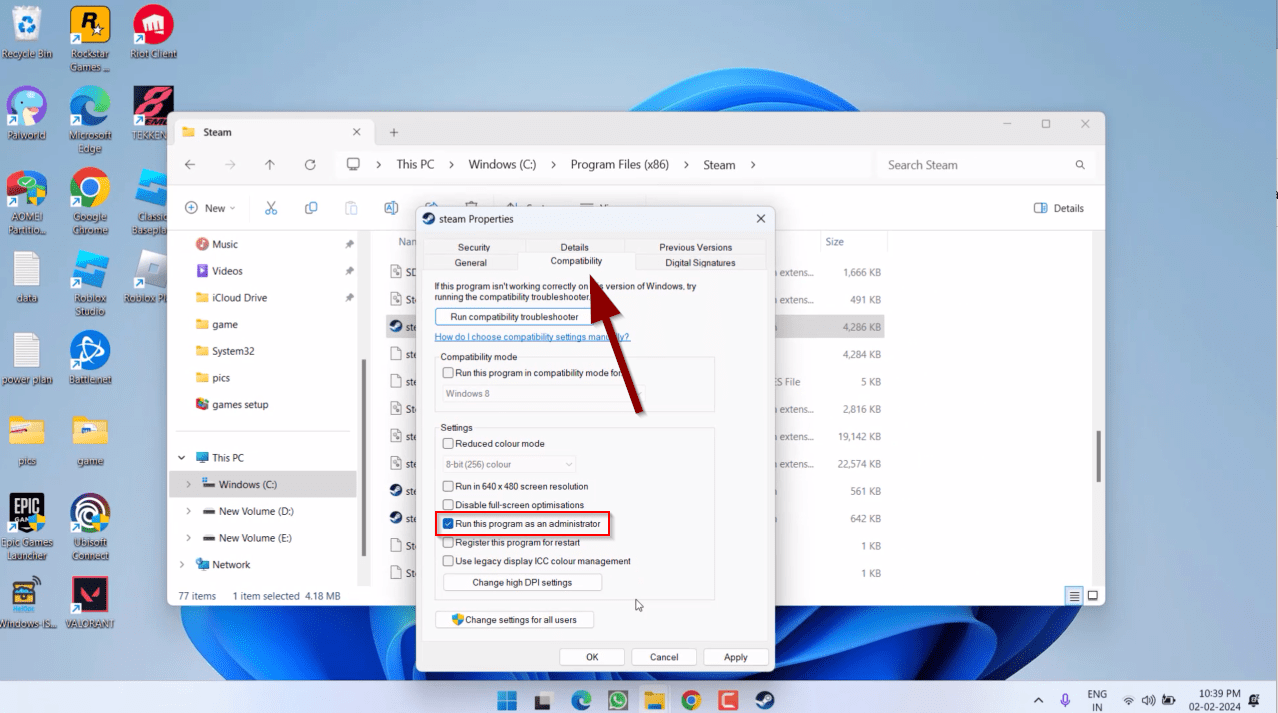Click the Copy icon in Explorer toolbar
Image resolution: width=1278 pixels, height=713 pixels.
311,208
